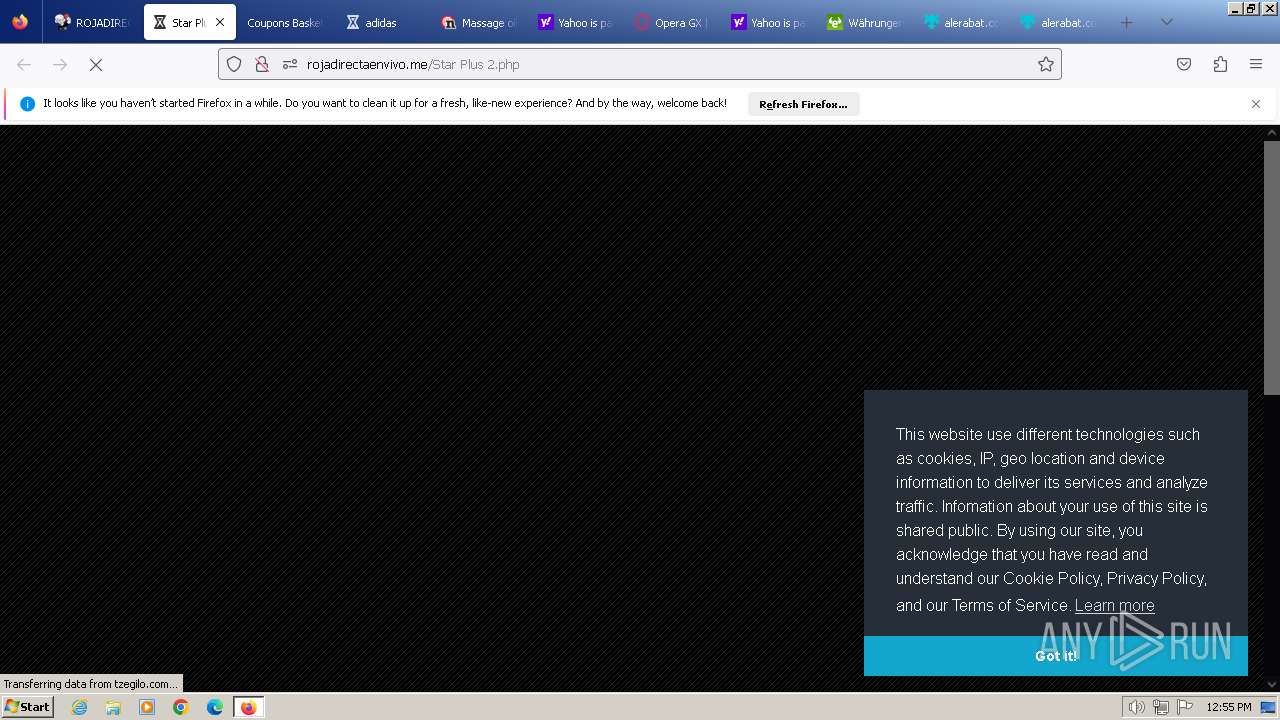Switch to the Währungen tab
1280x720 pixels.
[862, 22]
